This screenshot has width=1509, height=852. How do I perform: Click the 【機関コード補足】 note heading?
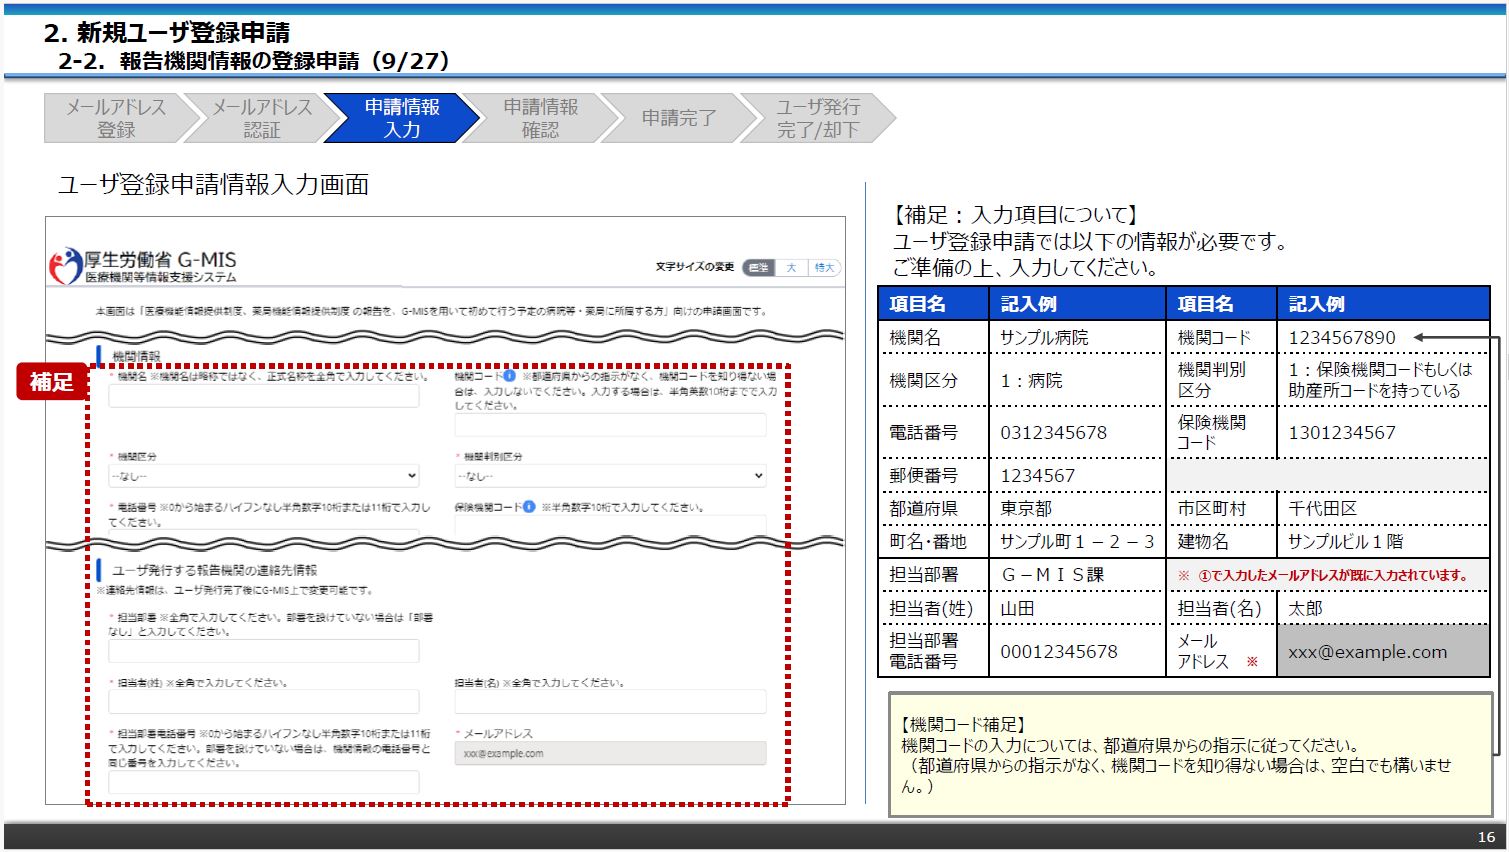point(962,724)
